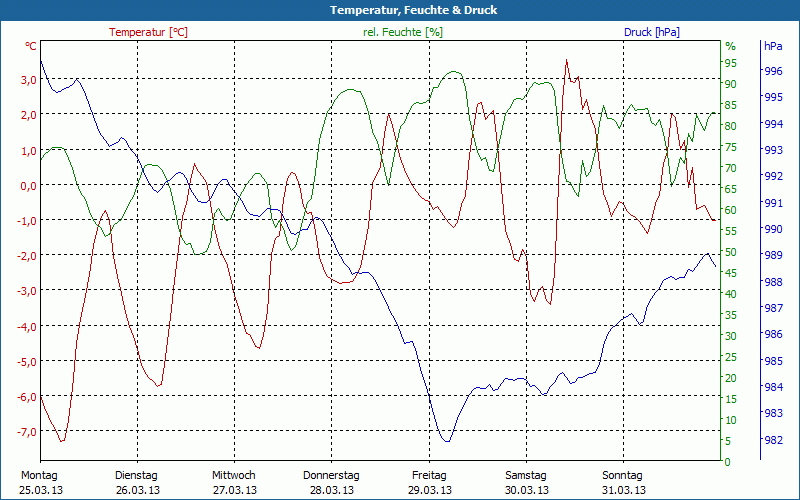Click the date 31.03.13 on the time axis
800x500 pixels.
click(x=624, y=490)
